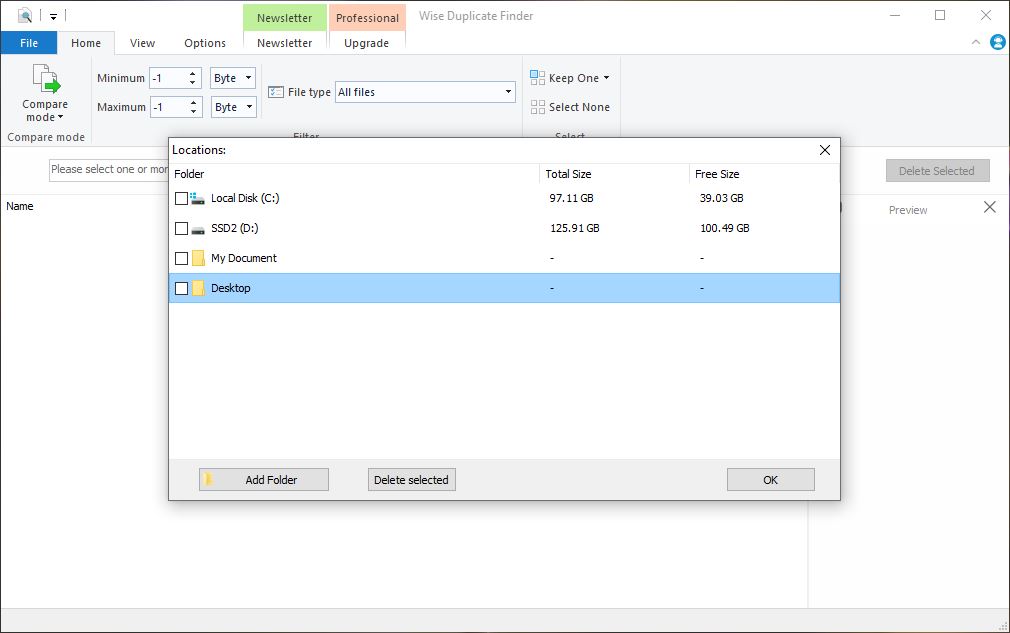Select the '39.03 GB' free size cell
This screenshot has height=633, width=1010.
[721, 198]
